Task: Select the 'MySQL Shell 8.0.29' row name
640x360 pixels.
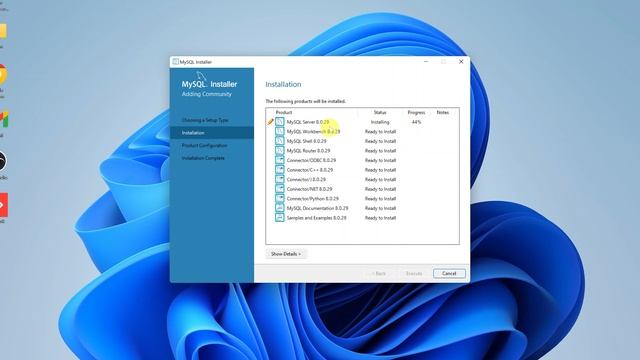Action: coord(307,141)
